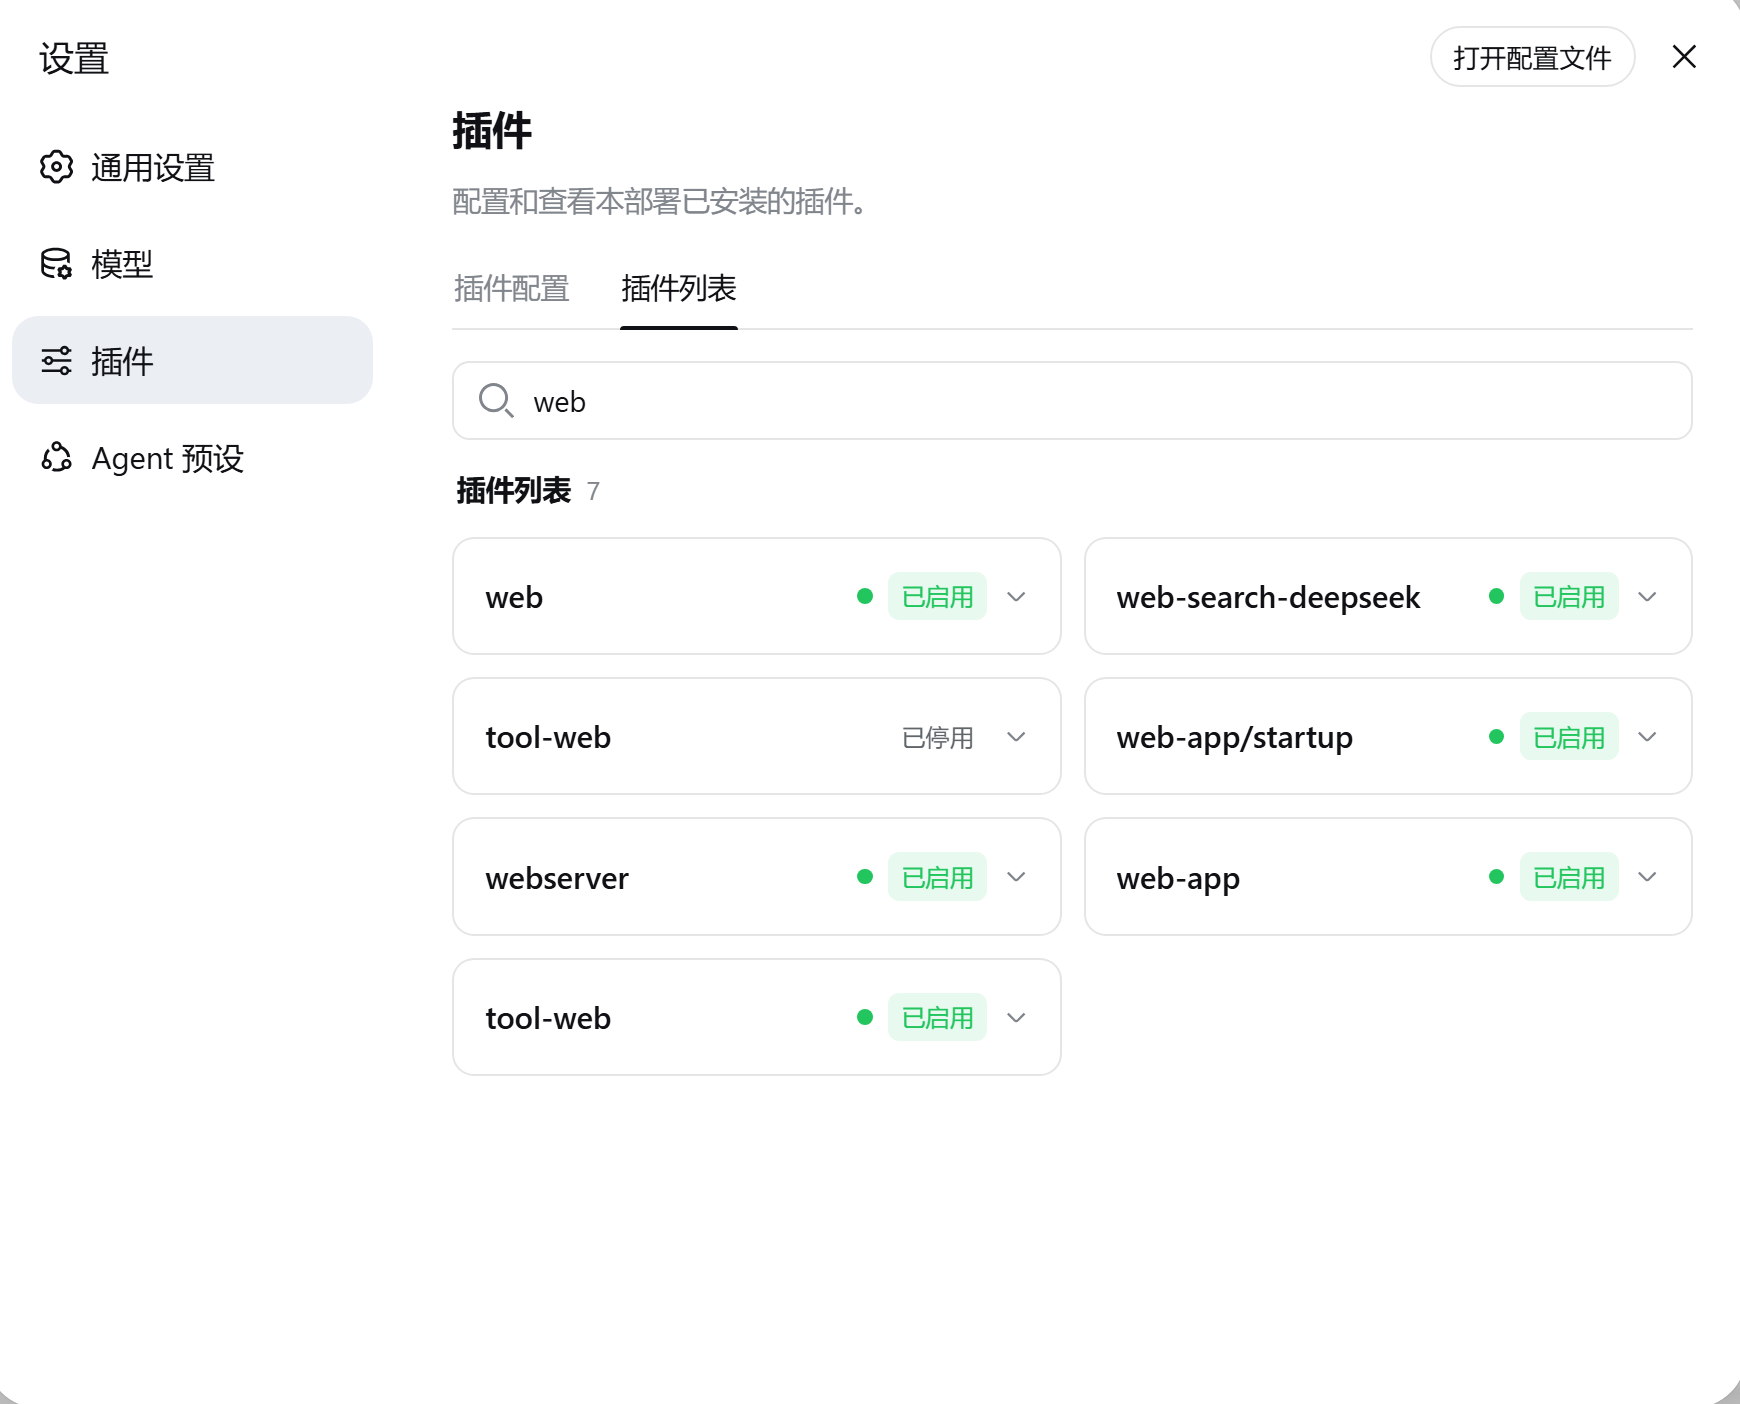This screenshot has width=1740, height=1404.
Task: Open 模型 settings section
Action: tap(192, 264)
